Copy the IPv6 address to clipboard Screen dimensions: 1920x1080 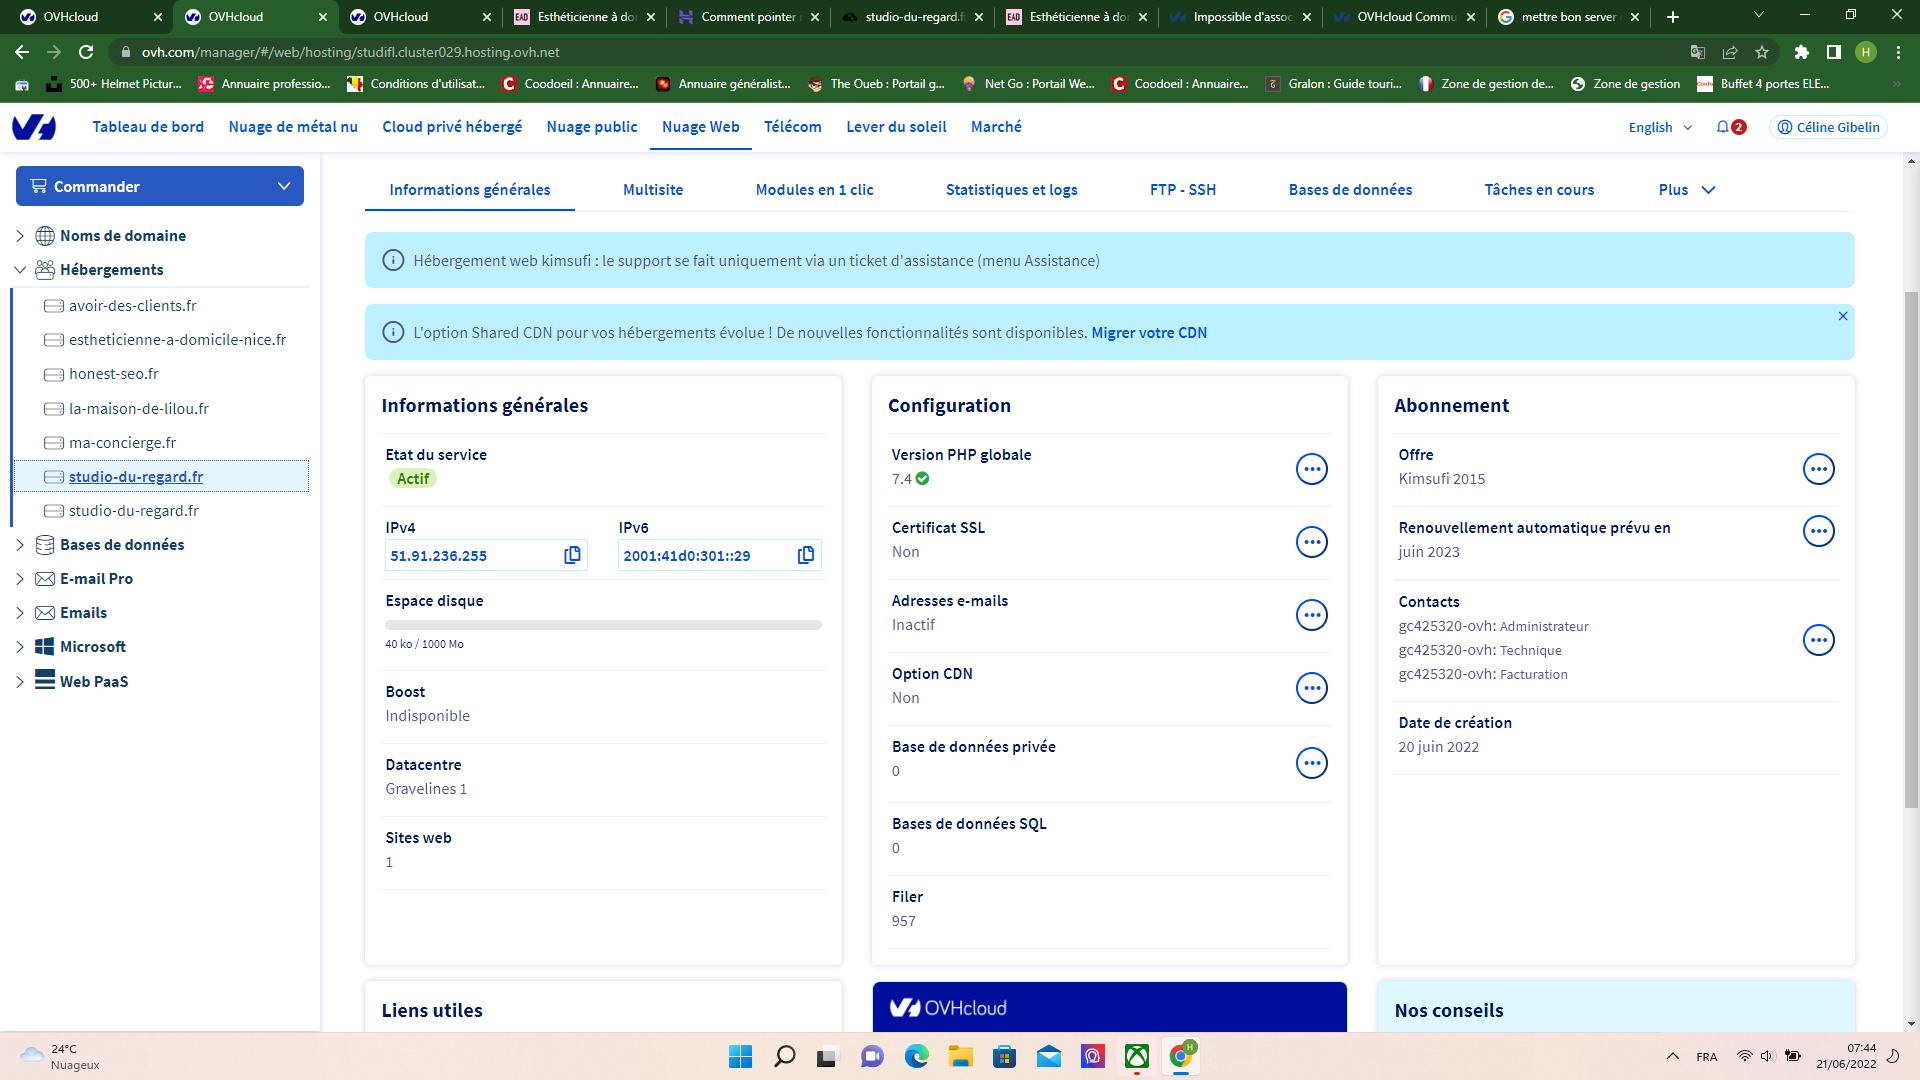tap(806, 555)
